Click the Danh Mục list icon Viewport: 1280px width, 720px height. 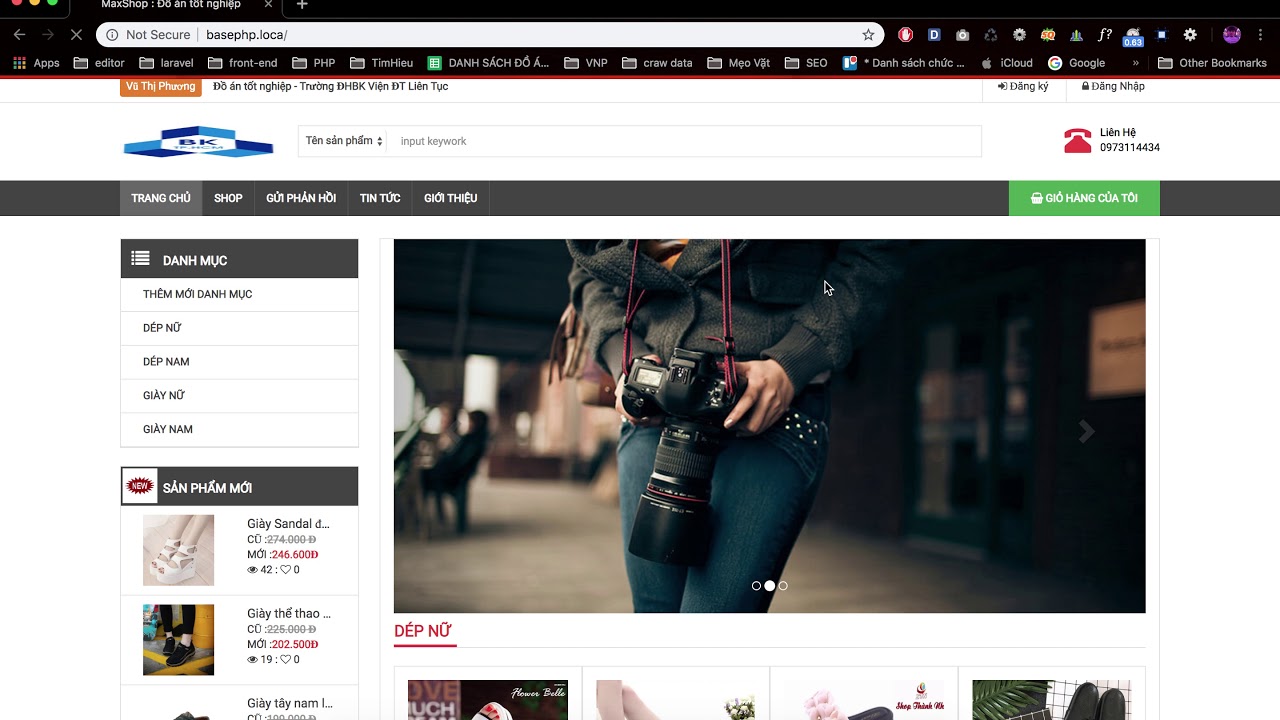point(140,259)
